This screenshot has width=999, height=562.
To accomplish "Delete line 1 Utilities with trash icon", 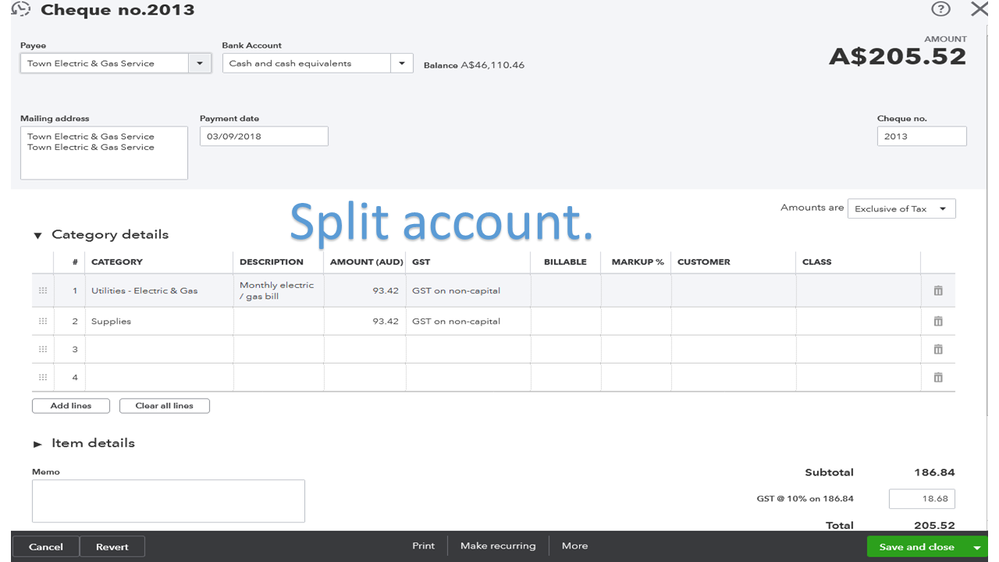I will [938, 291].
